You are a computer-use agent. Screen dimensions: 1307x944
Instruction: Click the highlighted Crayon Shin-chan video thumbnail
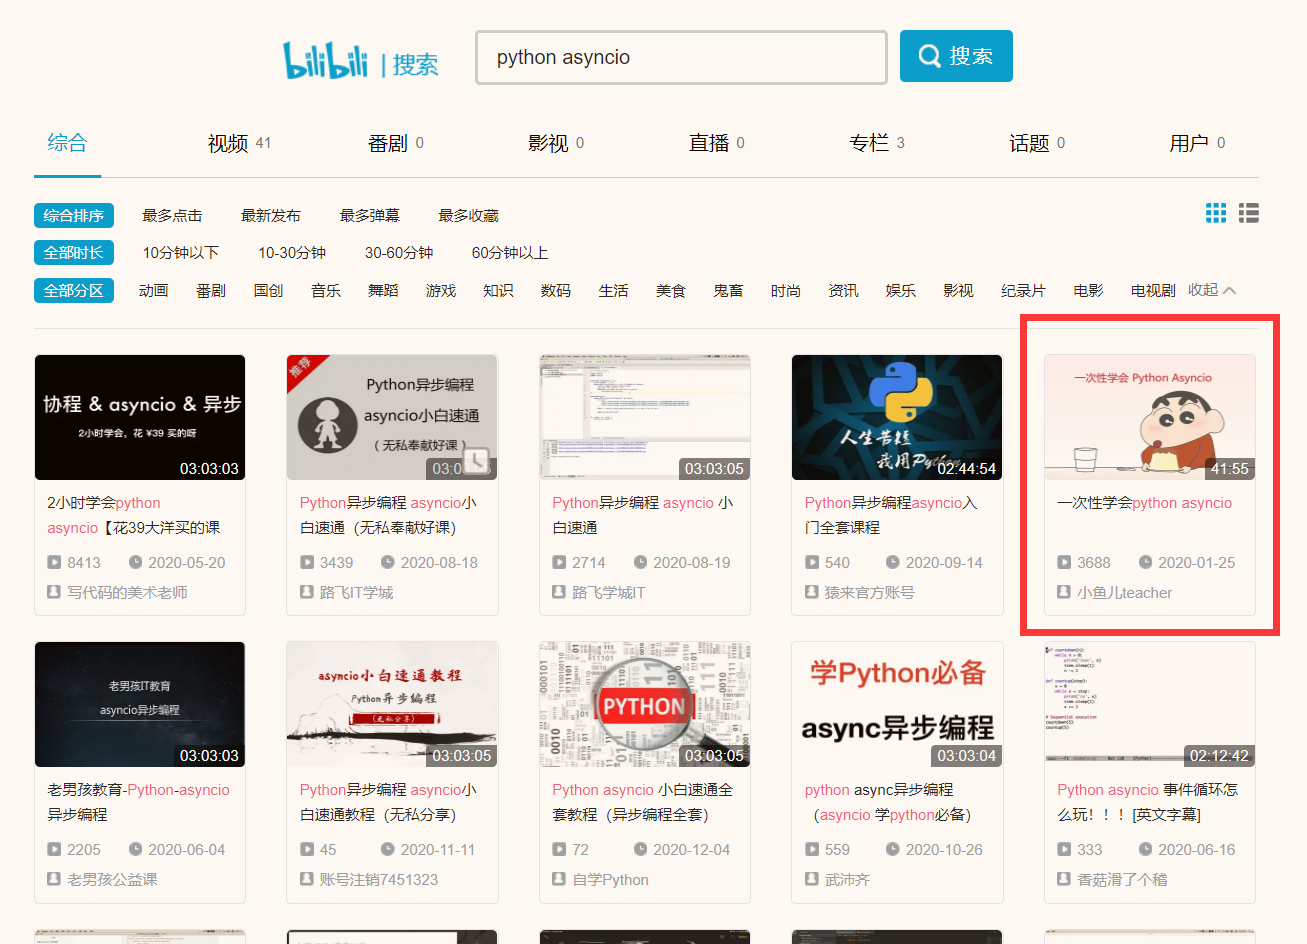pyautogui.click(x=1148, y=417)
